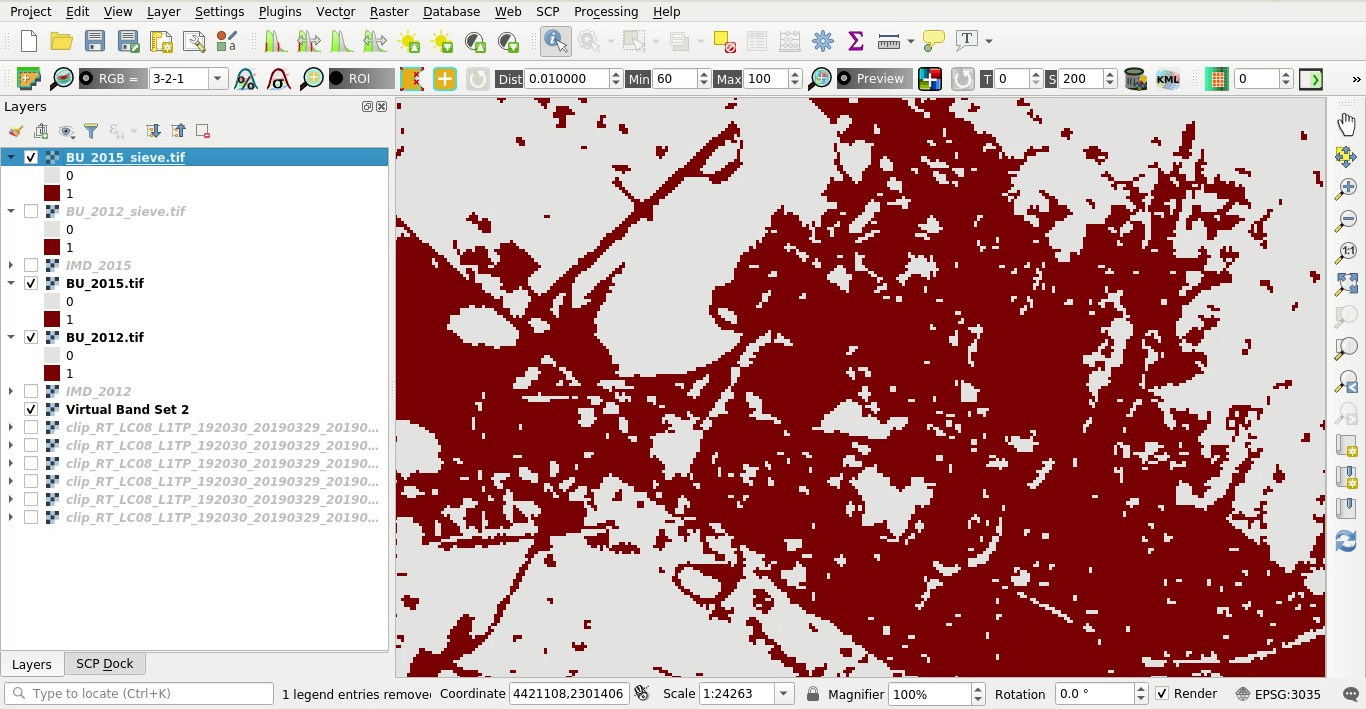
Task: Open the Scale 1:24263 dropdown
Action: click(x=785, y=694)
